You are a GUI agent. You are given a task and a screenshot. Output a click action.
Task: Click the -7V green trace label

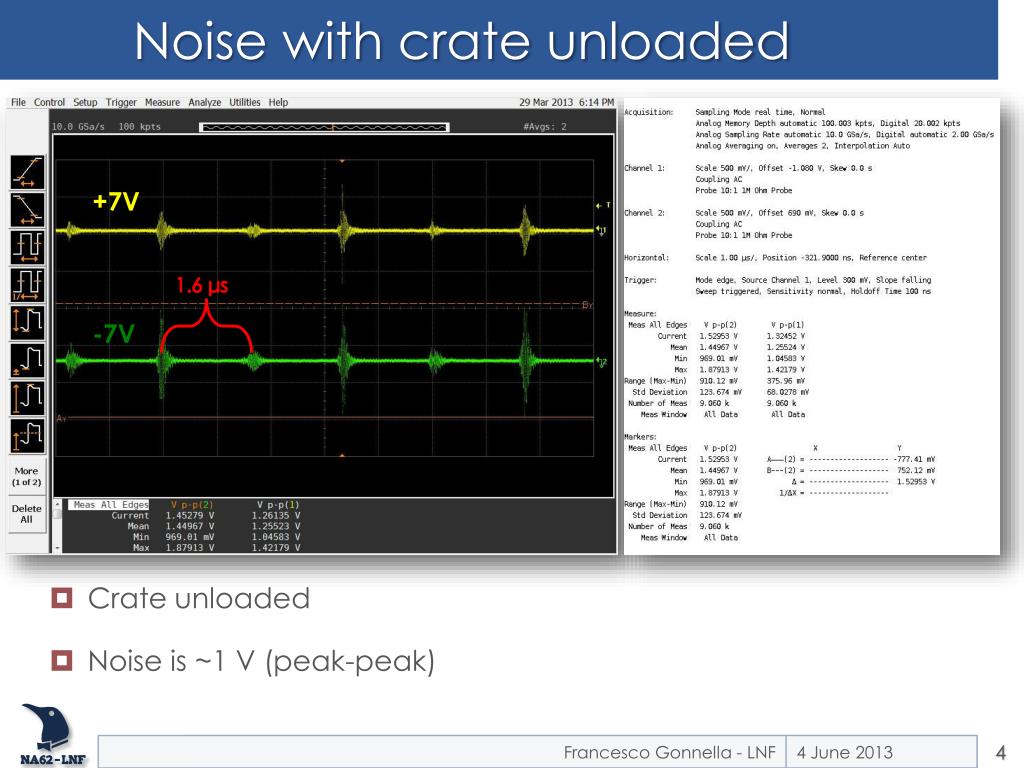click(x=114, y=334)
